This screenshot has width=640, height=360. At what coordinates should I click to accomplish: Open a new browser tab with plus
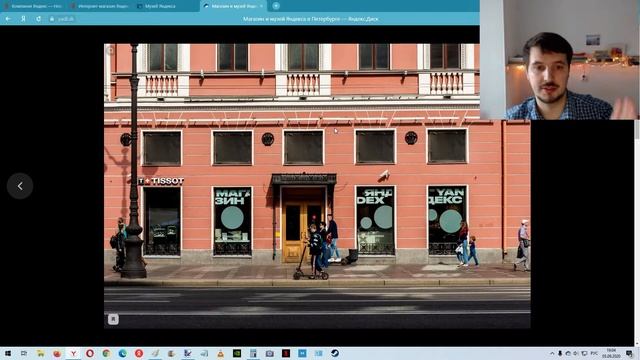point(276,6)
